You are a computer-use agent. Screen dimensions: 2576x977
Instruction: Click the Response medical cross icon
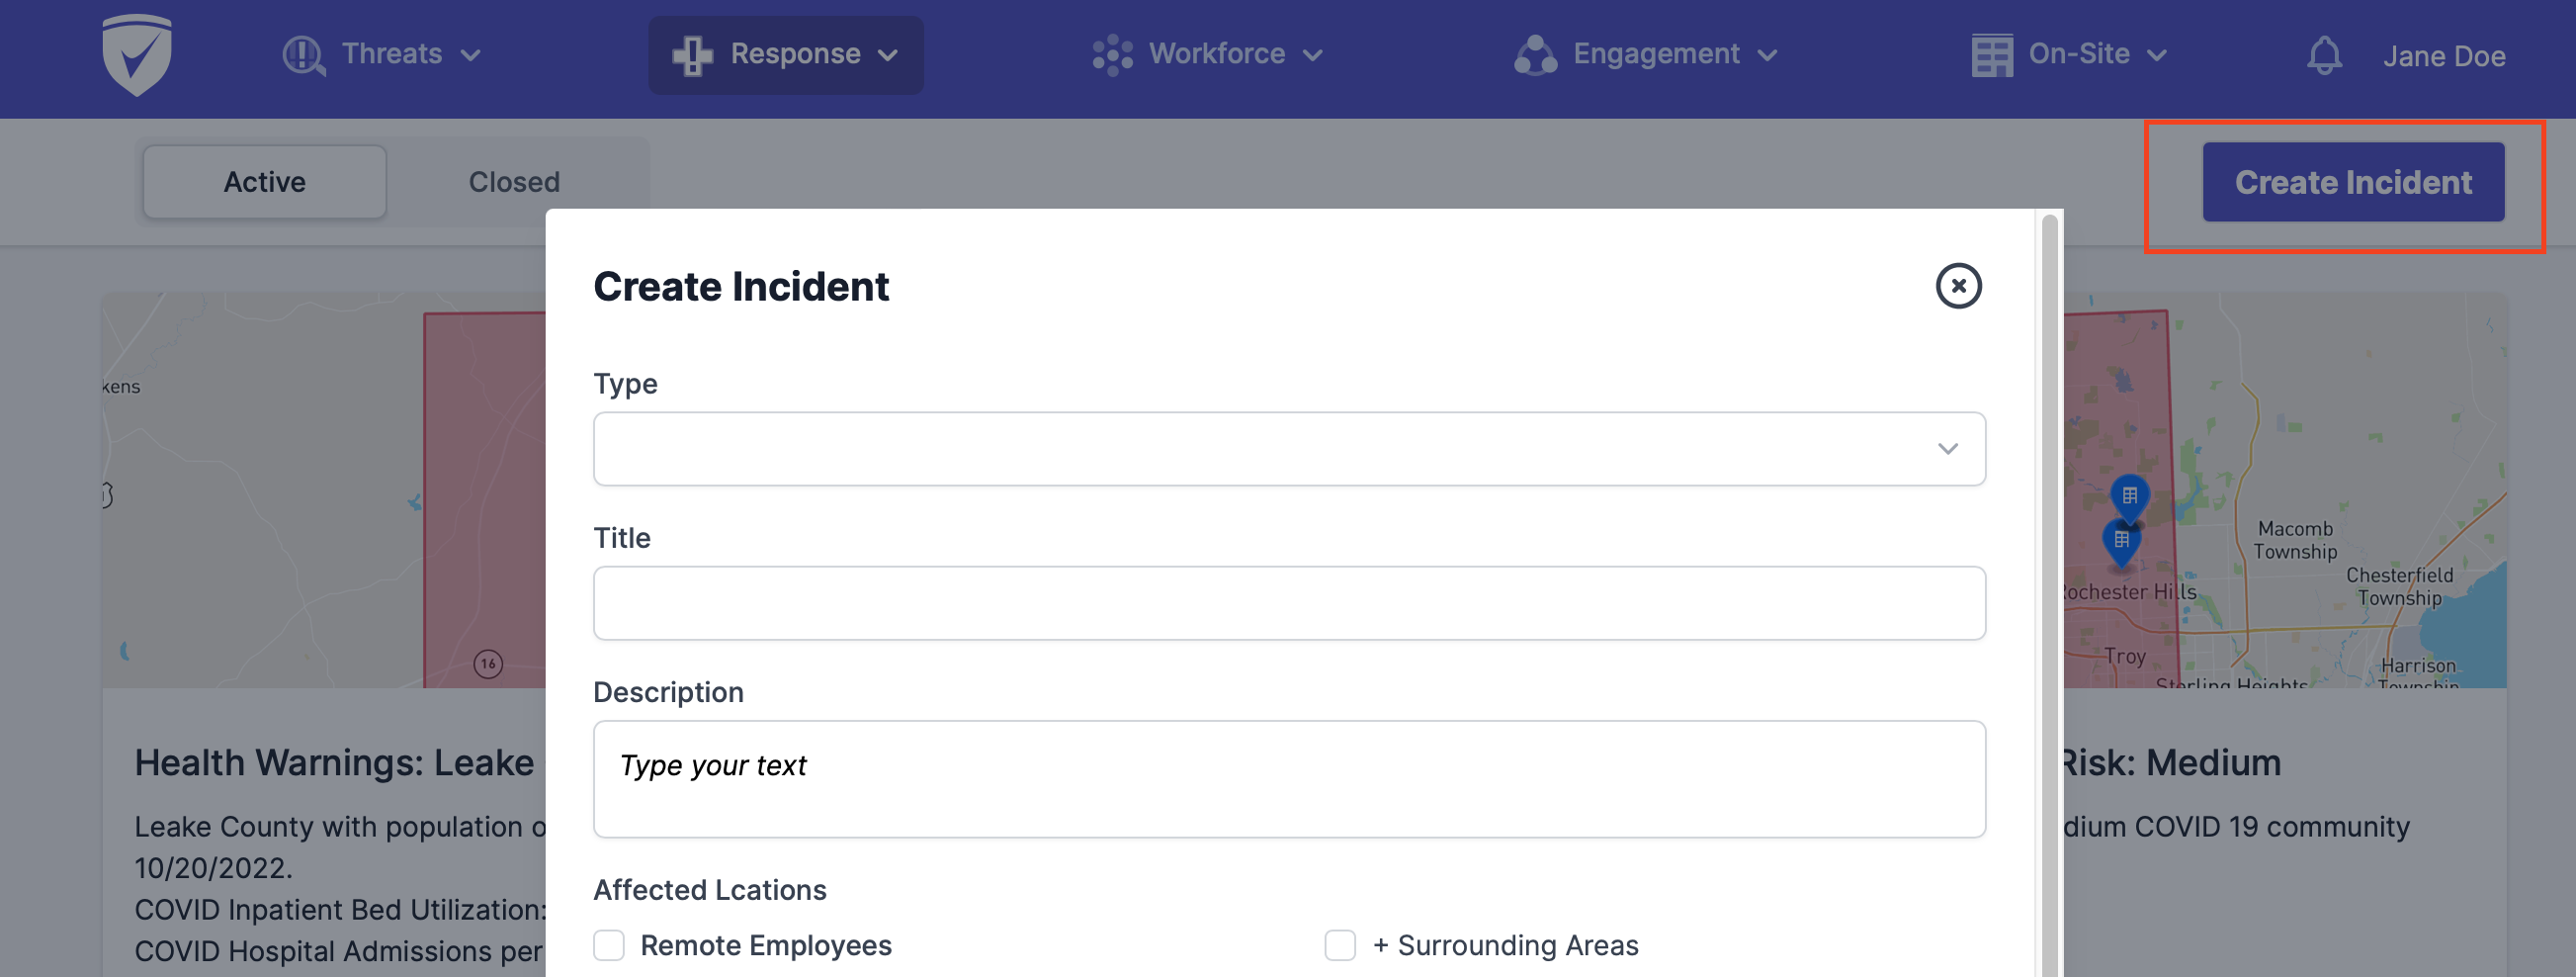click(692, 55)
